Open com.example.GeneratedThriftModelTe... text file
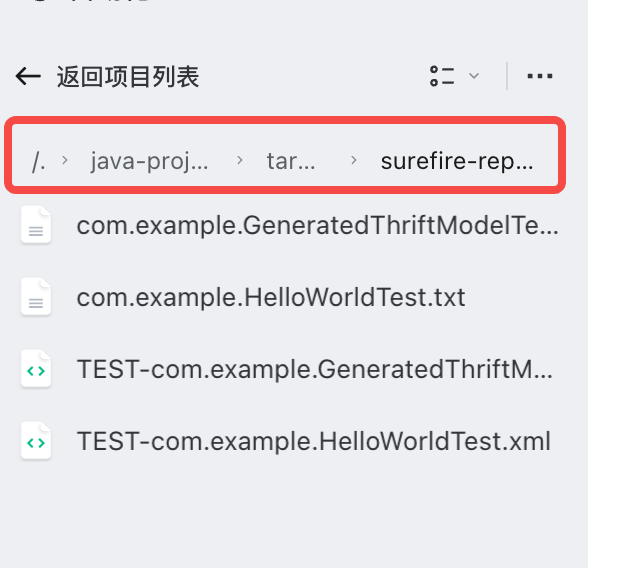The image size is (618, 568). coord(290,225)
